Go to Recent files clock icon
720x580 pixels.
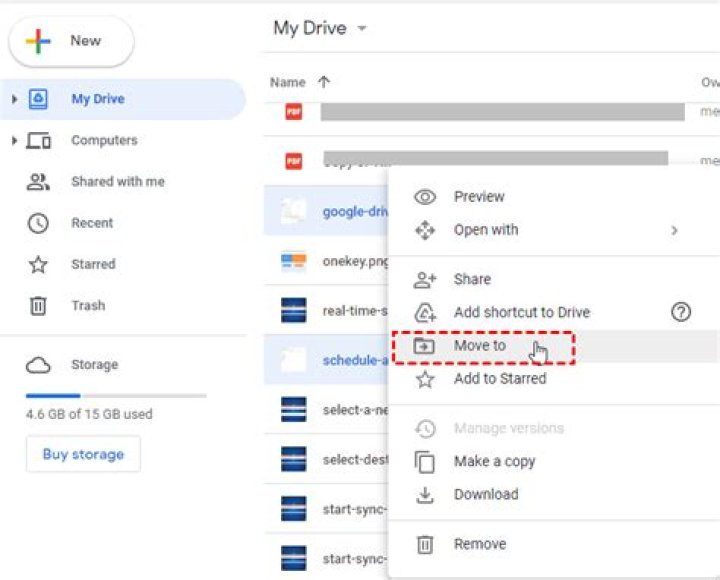coord(38,223)
